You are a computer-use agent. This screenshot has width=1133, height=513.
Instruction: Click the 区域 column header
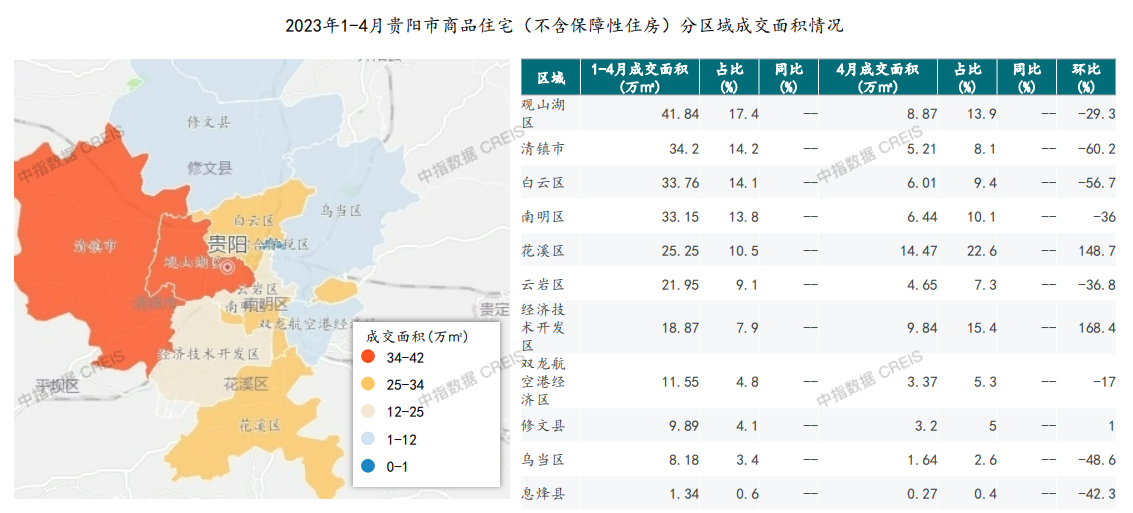tap(551, 78)
